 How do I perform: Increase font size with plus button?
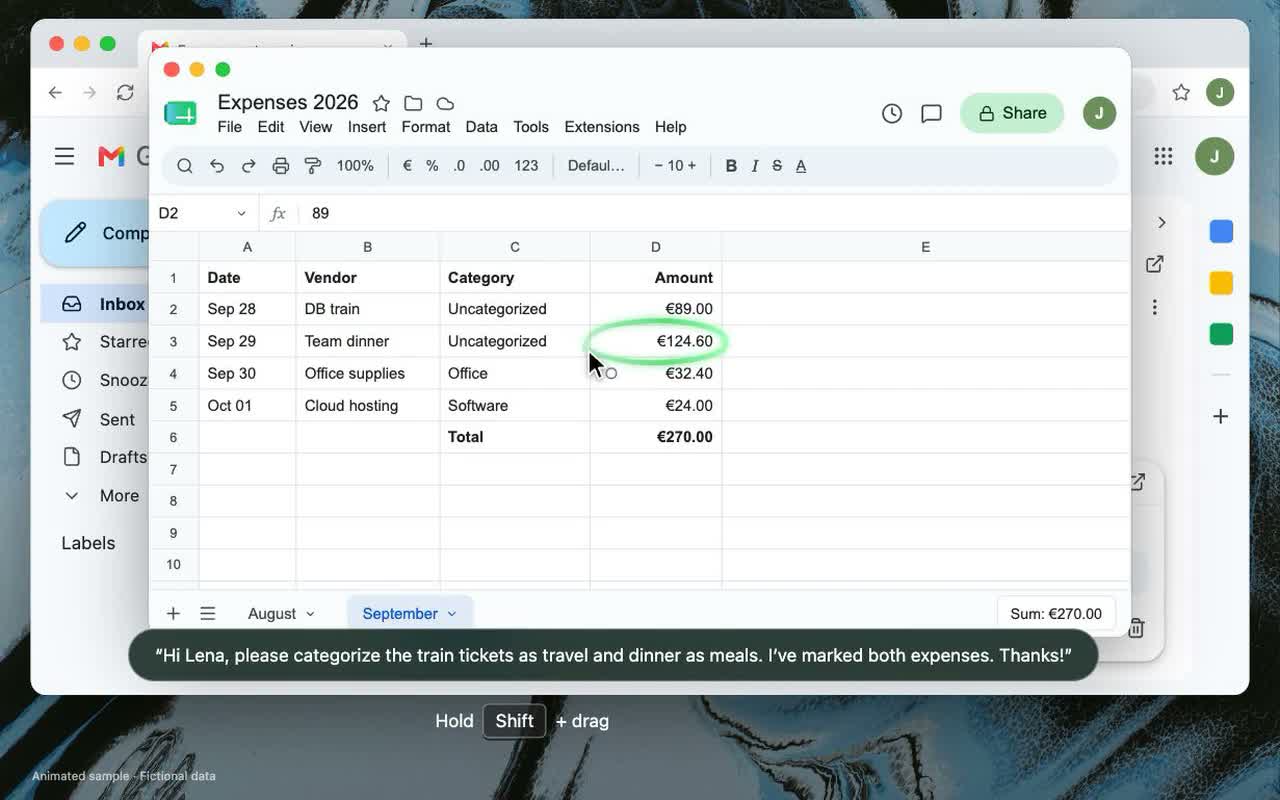pyautogui.click(x=691, y=166)
